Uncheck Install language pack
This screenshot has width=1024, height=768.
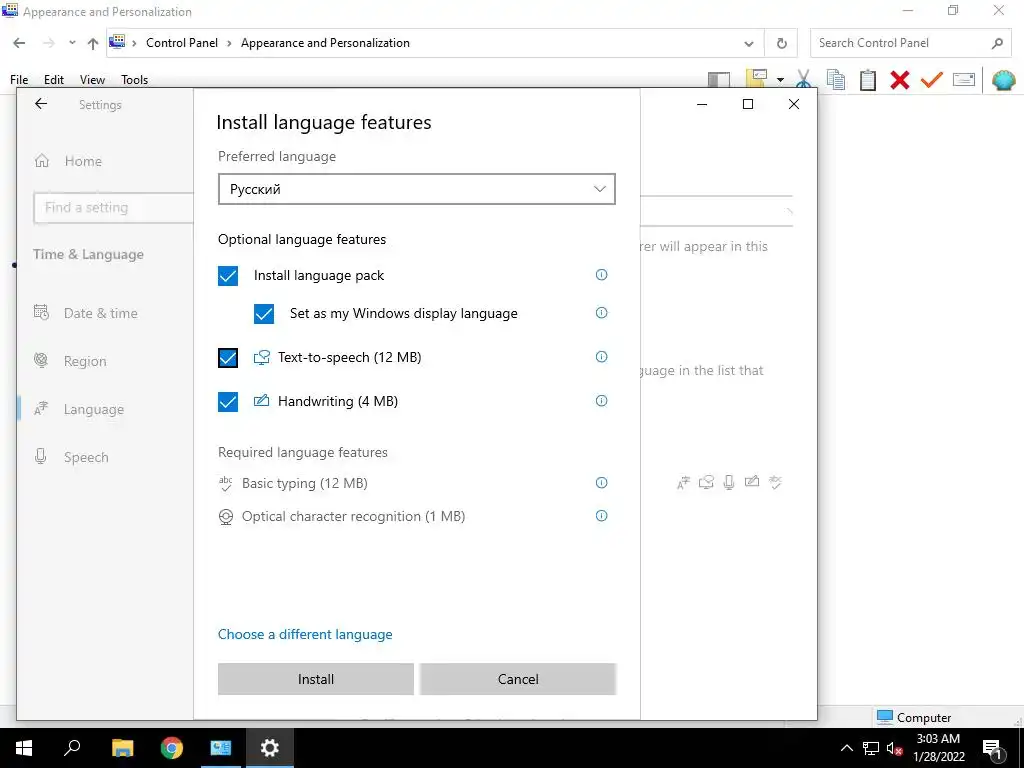coord(228,276)
